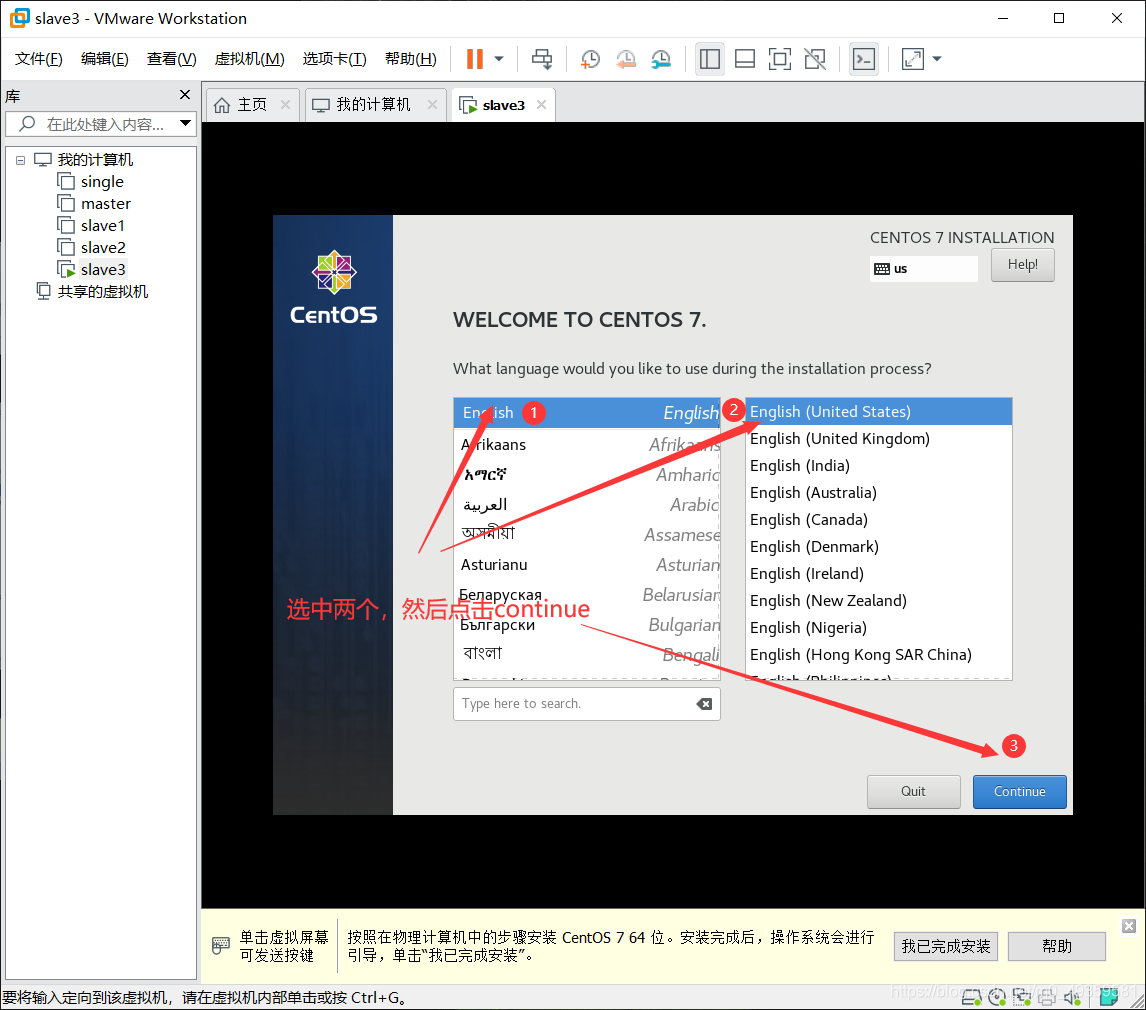
Task: Click the 帮助 button in install bar
Action: click(1057, 946)
